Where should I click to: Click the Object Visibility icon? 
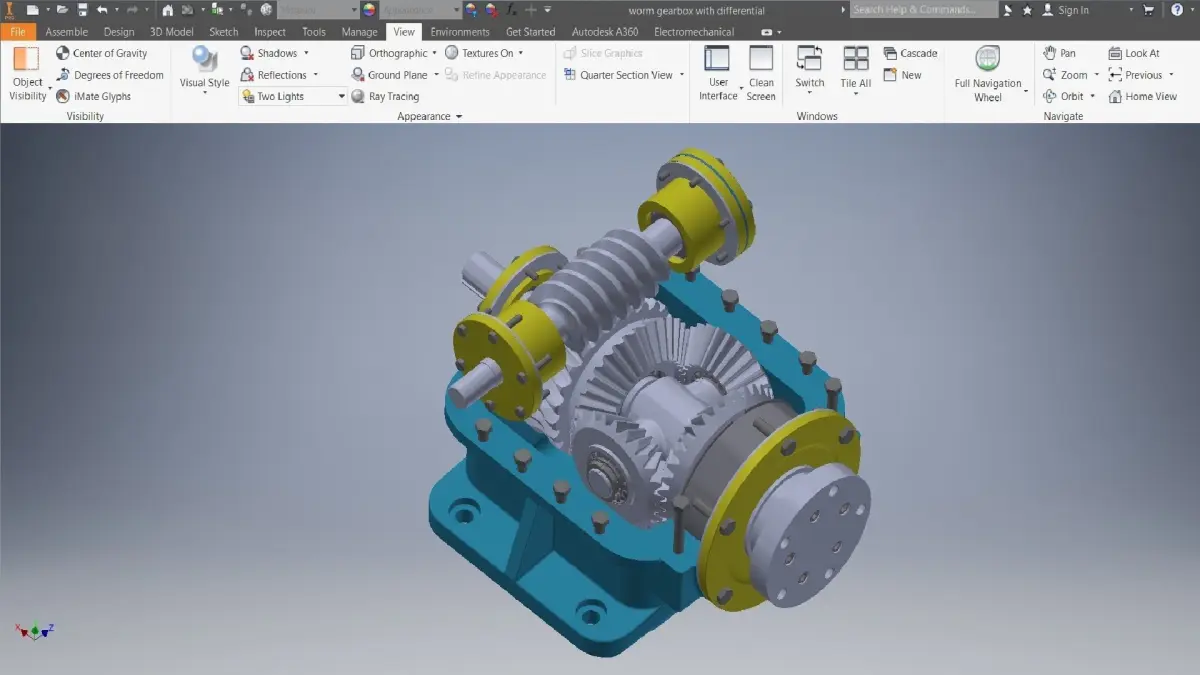point(27,60)
